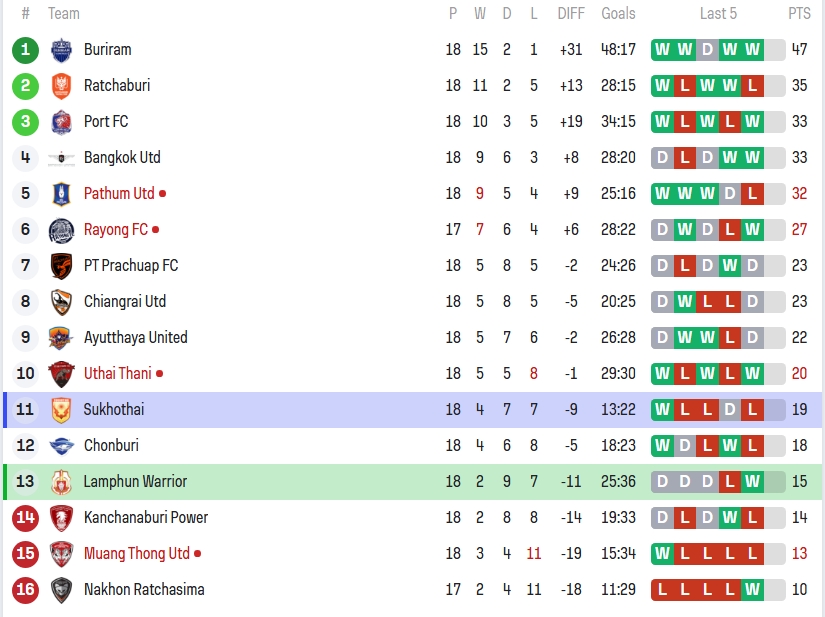Click the Uthai Thani team badge
This screenshot has width=825, height=617.
click(x=61, y=374)
